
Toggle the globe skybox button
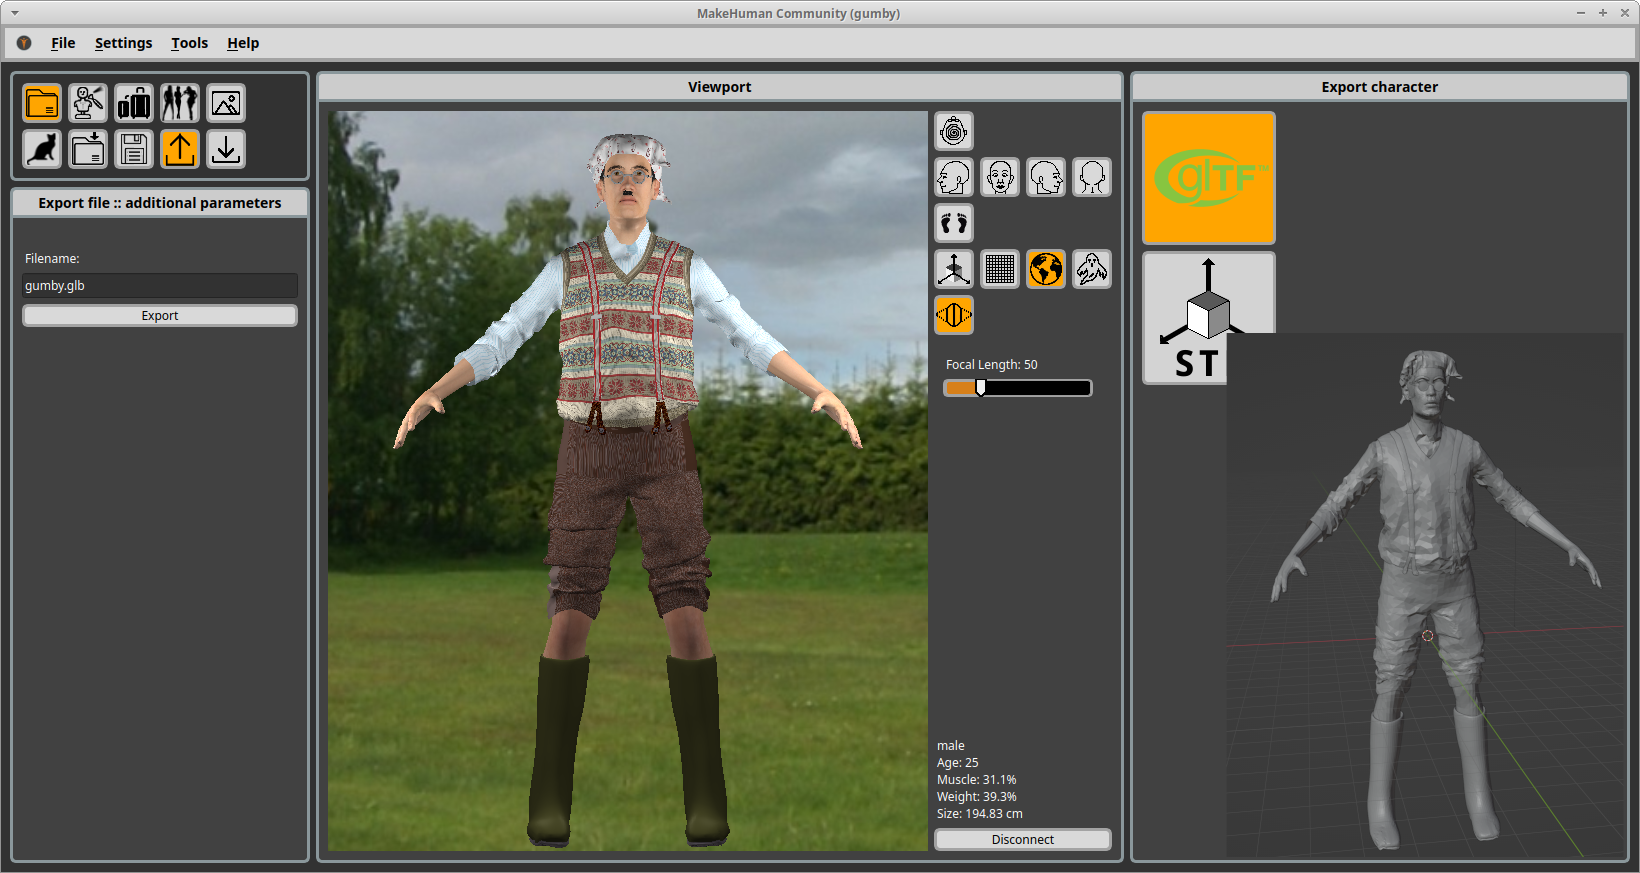[1046, 269]
